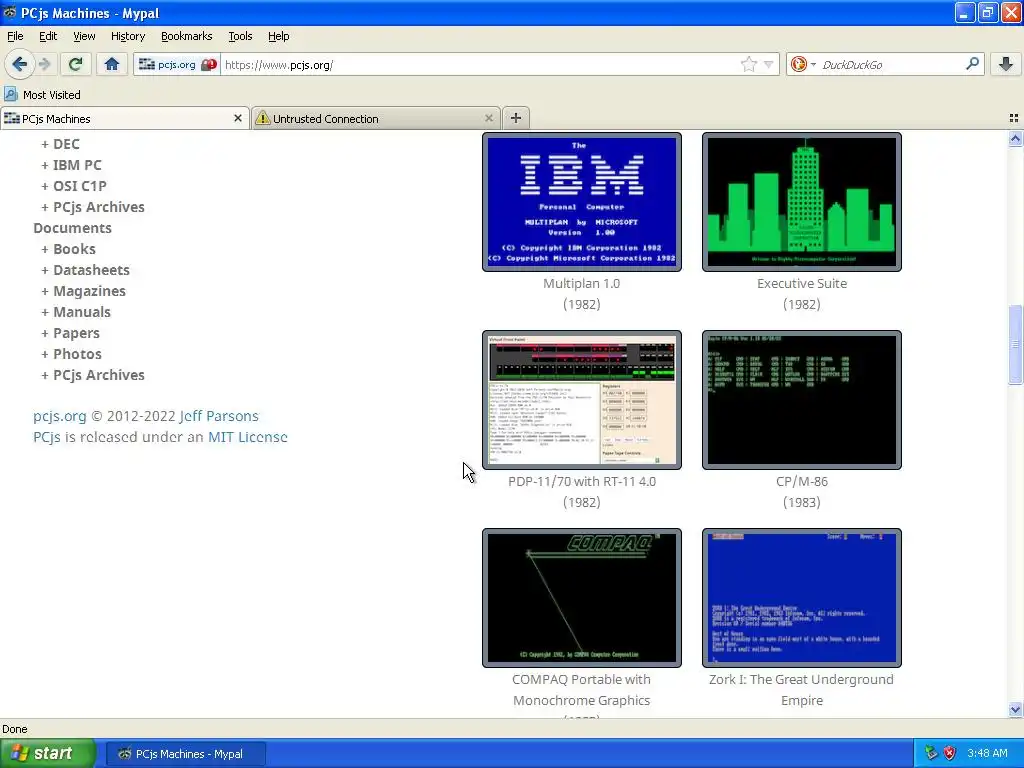Close the Untrusted Connection tab
1024x768 pixels.
pos(488,118)
